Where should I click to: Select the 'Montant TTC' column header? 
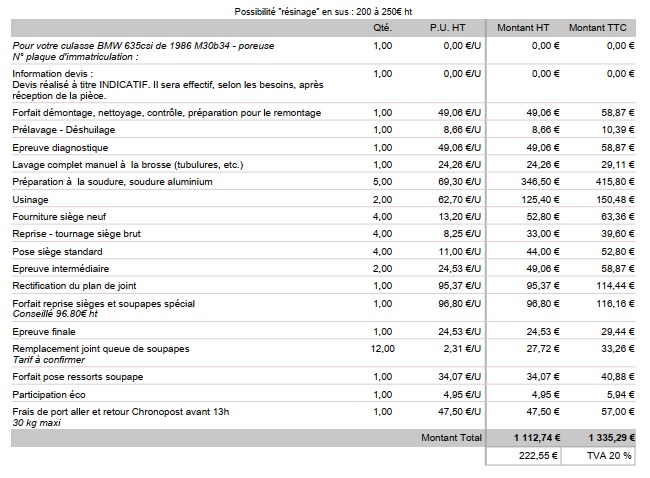click(x=601, y=27)
